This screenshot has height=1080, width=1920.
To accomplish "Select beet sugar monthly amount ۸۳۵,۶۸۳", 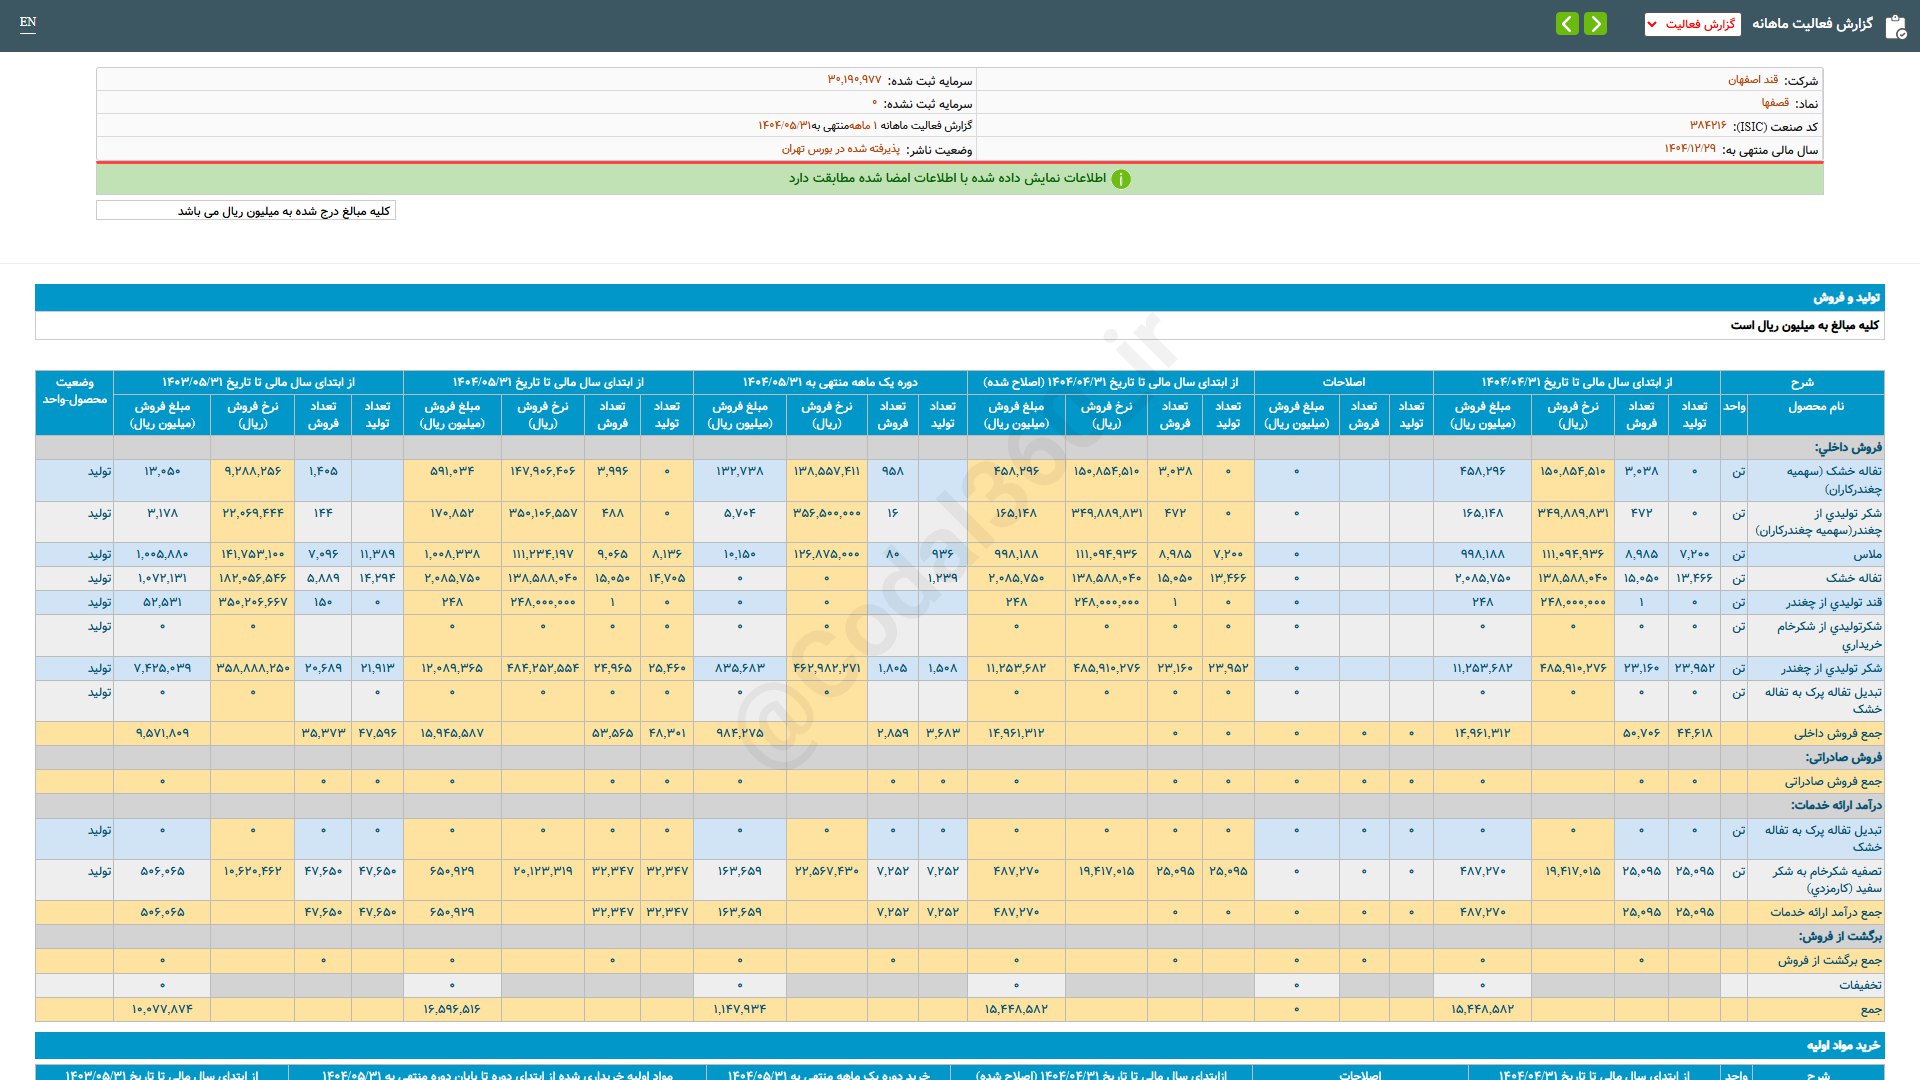I will tap(739, 668).
